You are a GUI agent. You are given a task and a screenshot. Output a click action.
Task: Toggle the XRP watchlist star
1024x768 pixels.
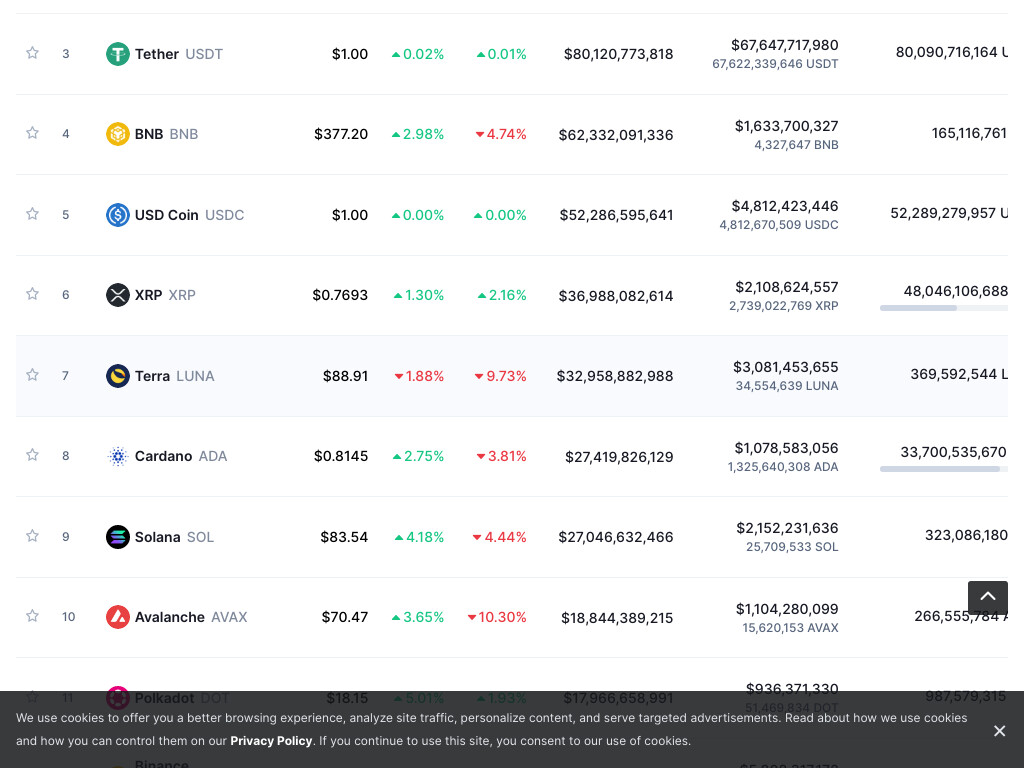[x=32, y=294]
